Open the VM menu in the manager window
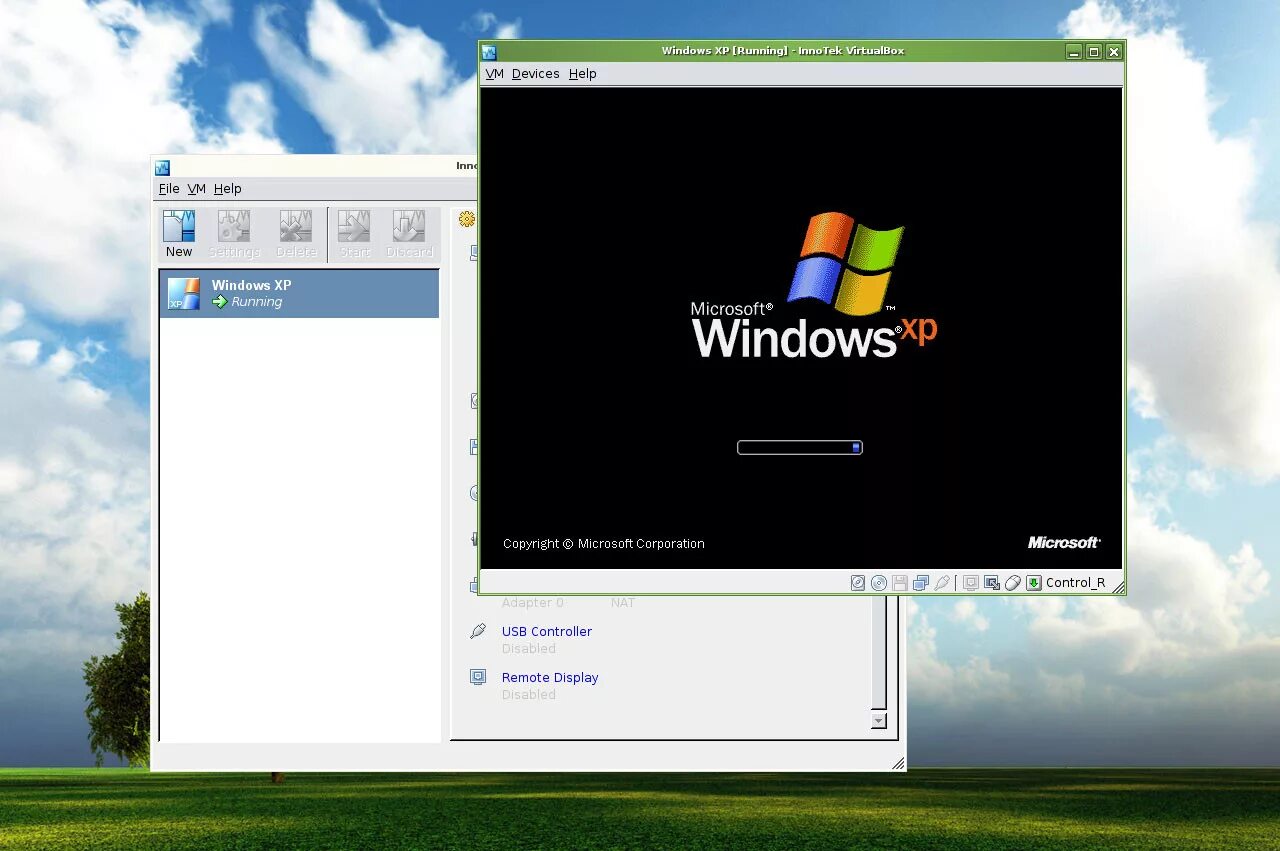Screen dimensions: 1280x851 click(x=197, y=188)
